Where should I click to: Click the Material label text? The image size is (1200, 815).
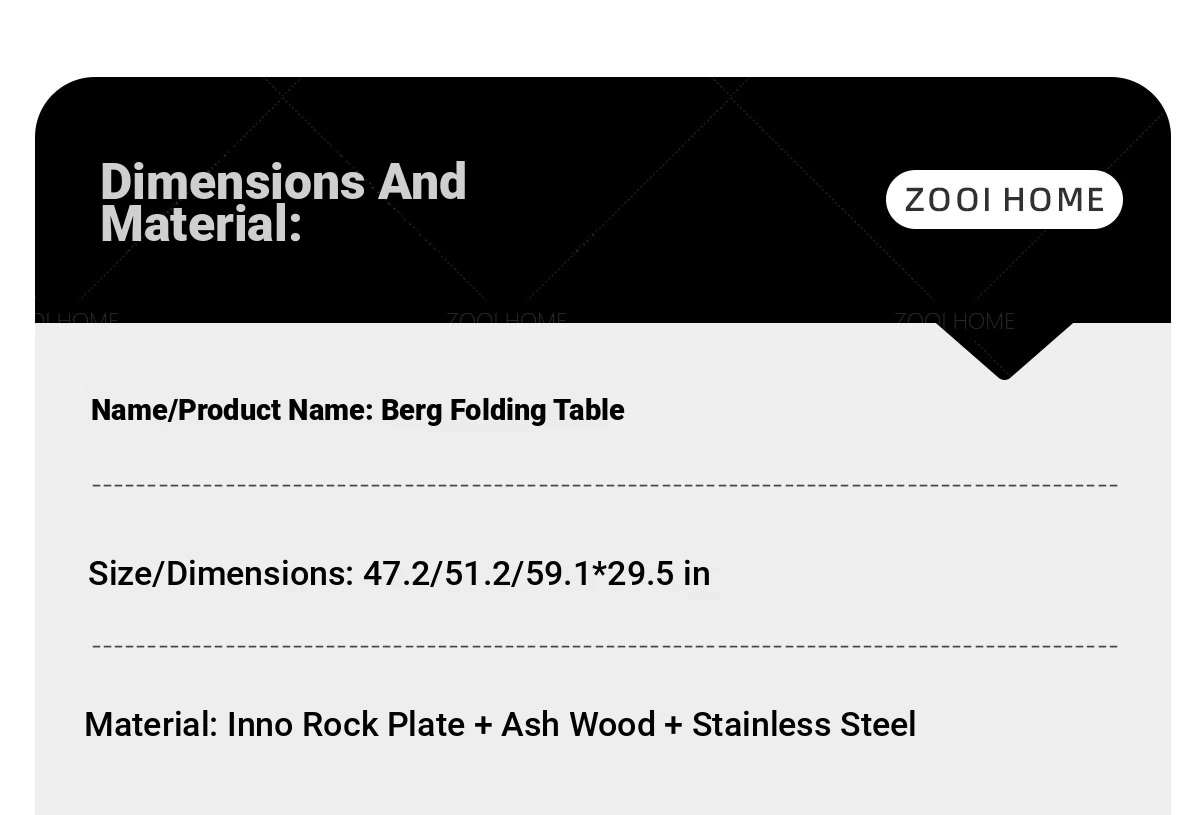click(x=151, y=724)
